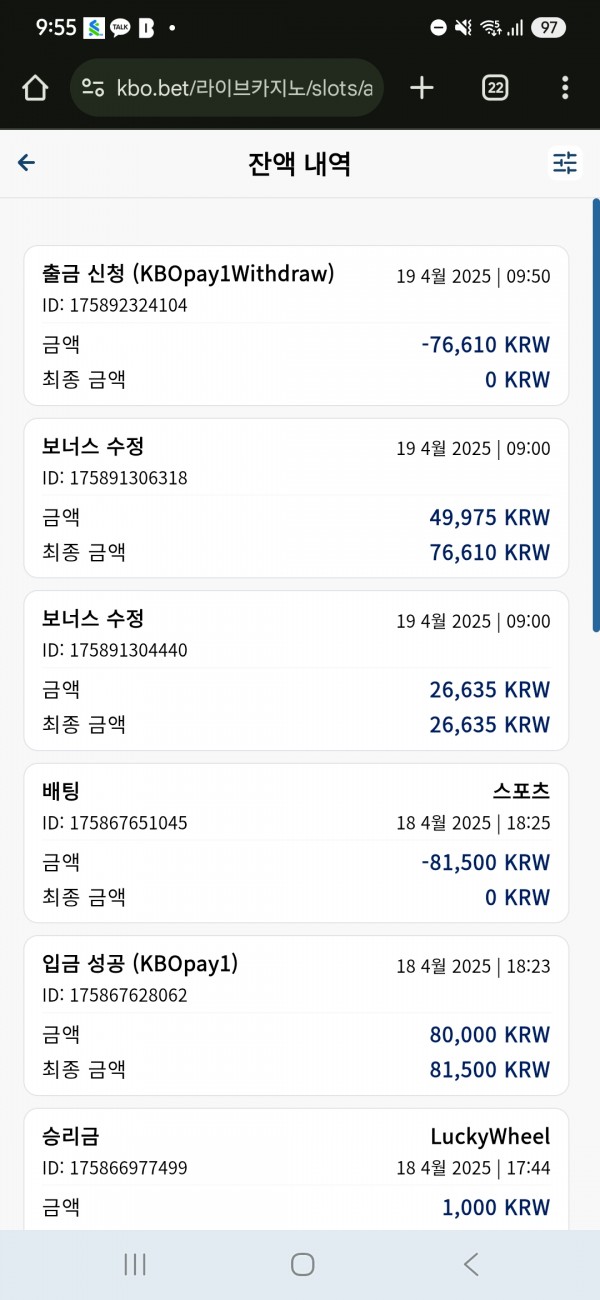Tap the site info icon in address bar

coord(93,88)
